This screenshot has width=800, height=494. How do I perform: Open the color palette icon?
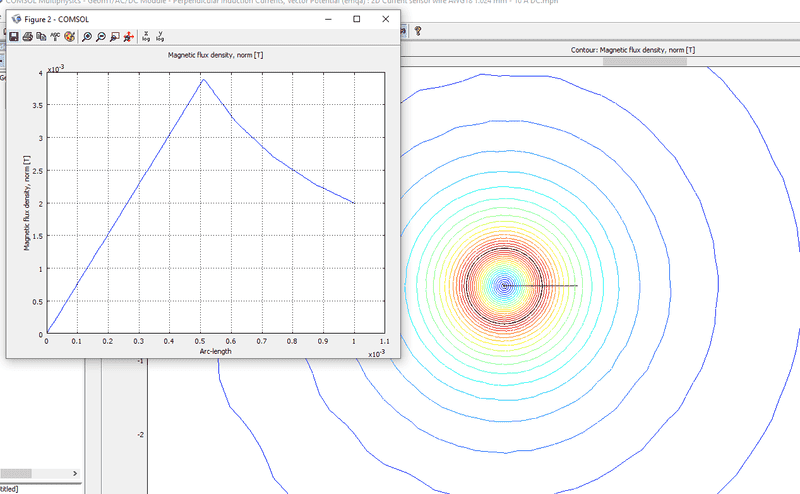(x=69, y=36)
